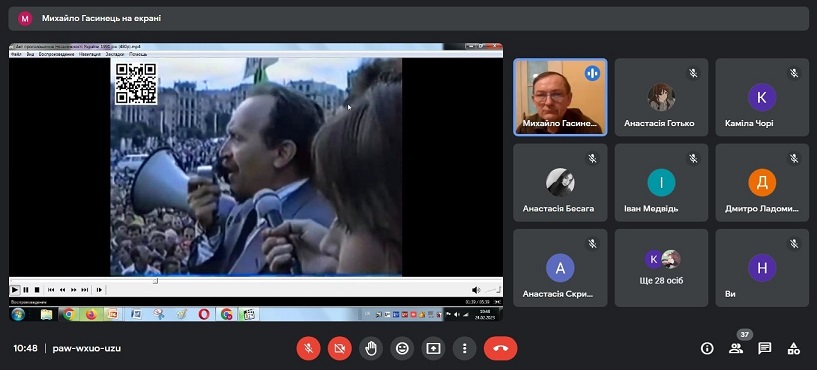Select Іван Медвідь participant tile
The height and width of the screenshot is (370, 817).
(x=661, y=182)
